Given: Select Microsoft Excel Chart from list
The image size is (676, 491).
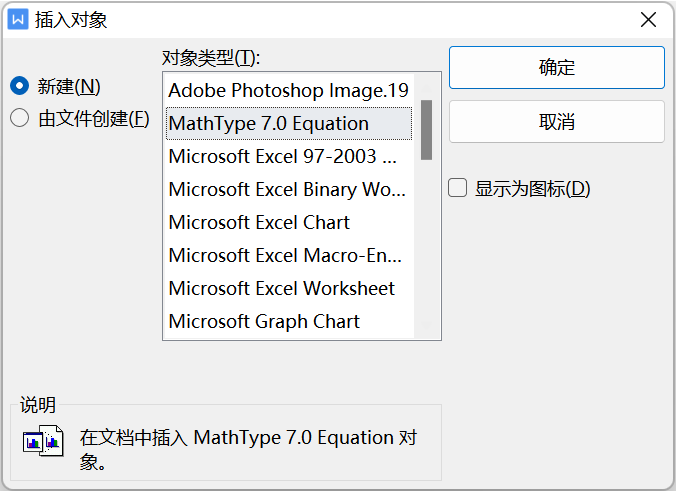Looking at the screenshot, I should pyautogui.click(x=288, y=222).
